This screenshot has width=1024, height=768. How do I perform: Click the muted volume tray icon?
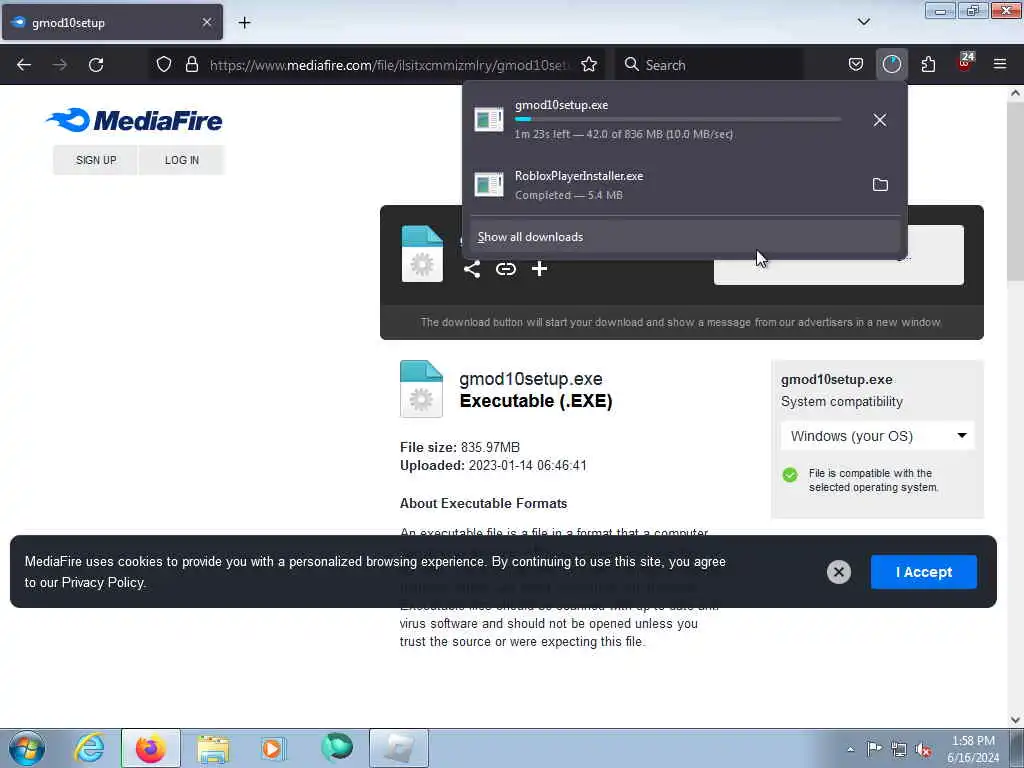[x=924, y=750]
